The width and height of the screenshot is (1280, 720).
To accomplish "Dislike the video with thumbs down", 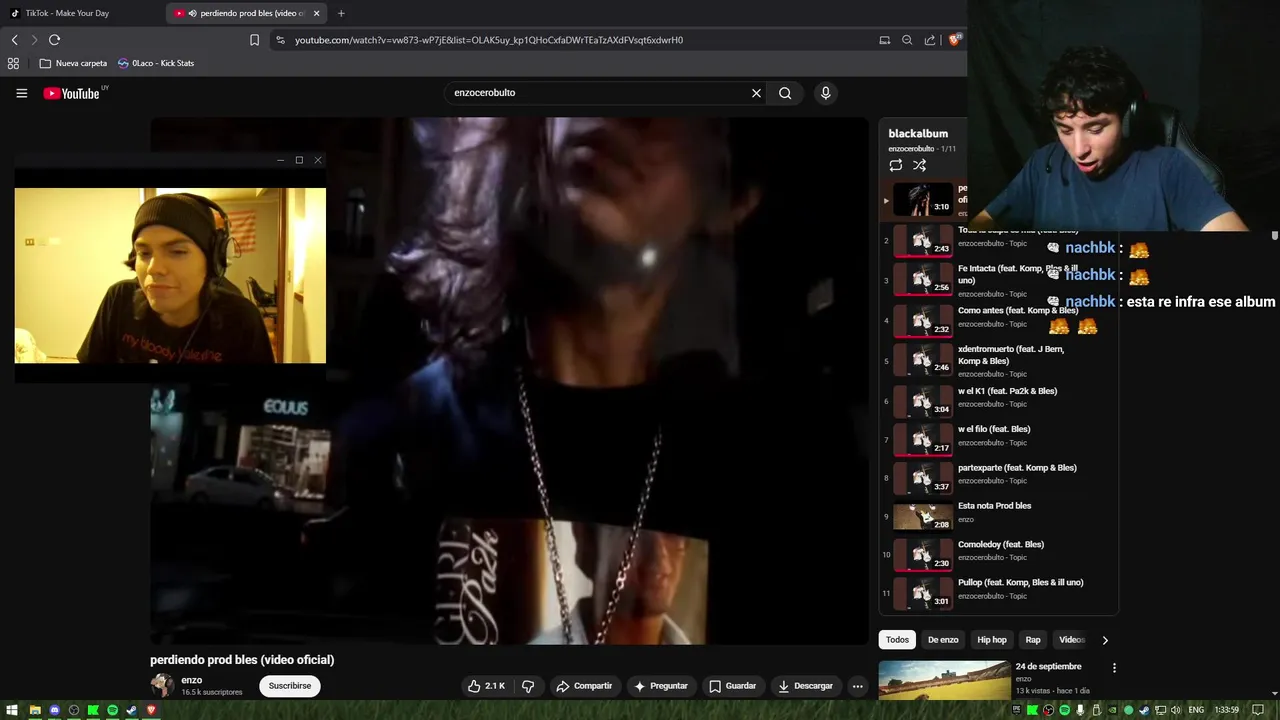I will (528, 686).
